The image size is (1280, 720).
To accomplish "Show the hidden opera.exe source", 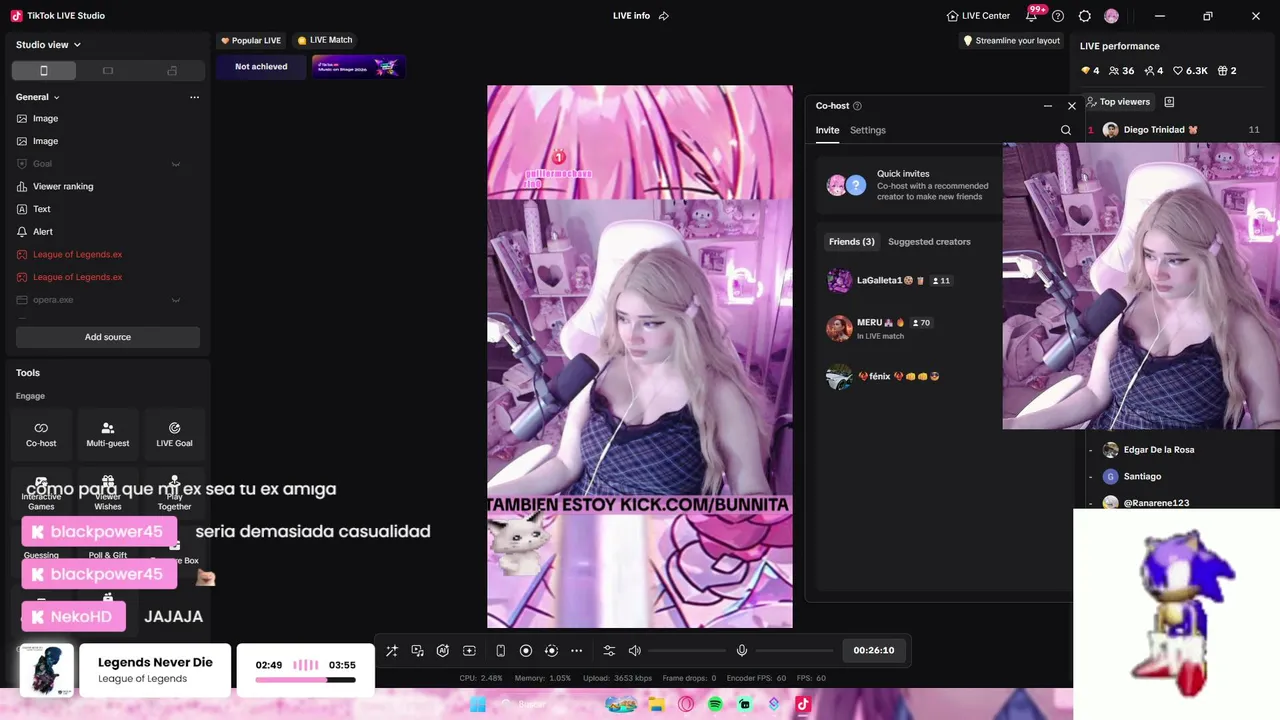I will (176, 300).
